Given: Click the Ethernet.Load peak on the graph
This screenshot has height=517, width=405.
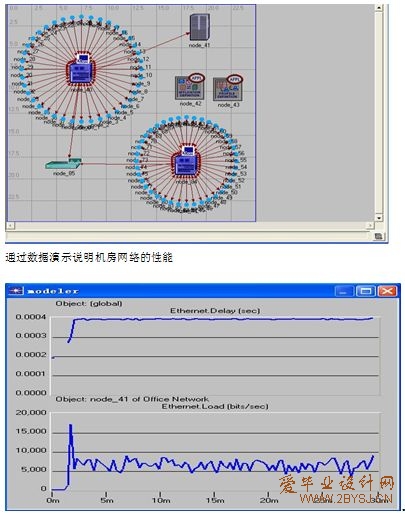Looking at the screenshot, I should (x=70, y=426).
